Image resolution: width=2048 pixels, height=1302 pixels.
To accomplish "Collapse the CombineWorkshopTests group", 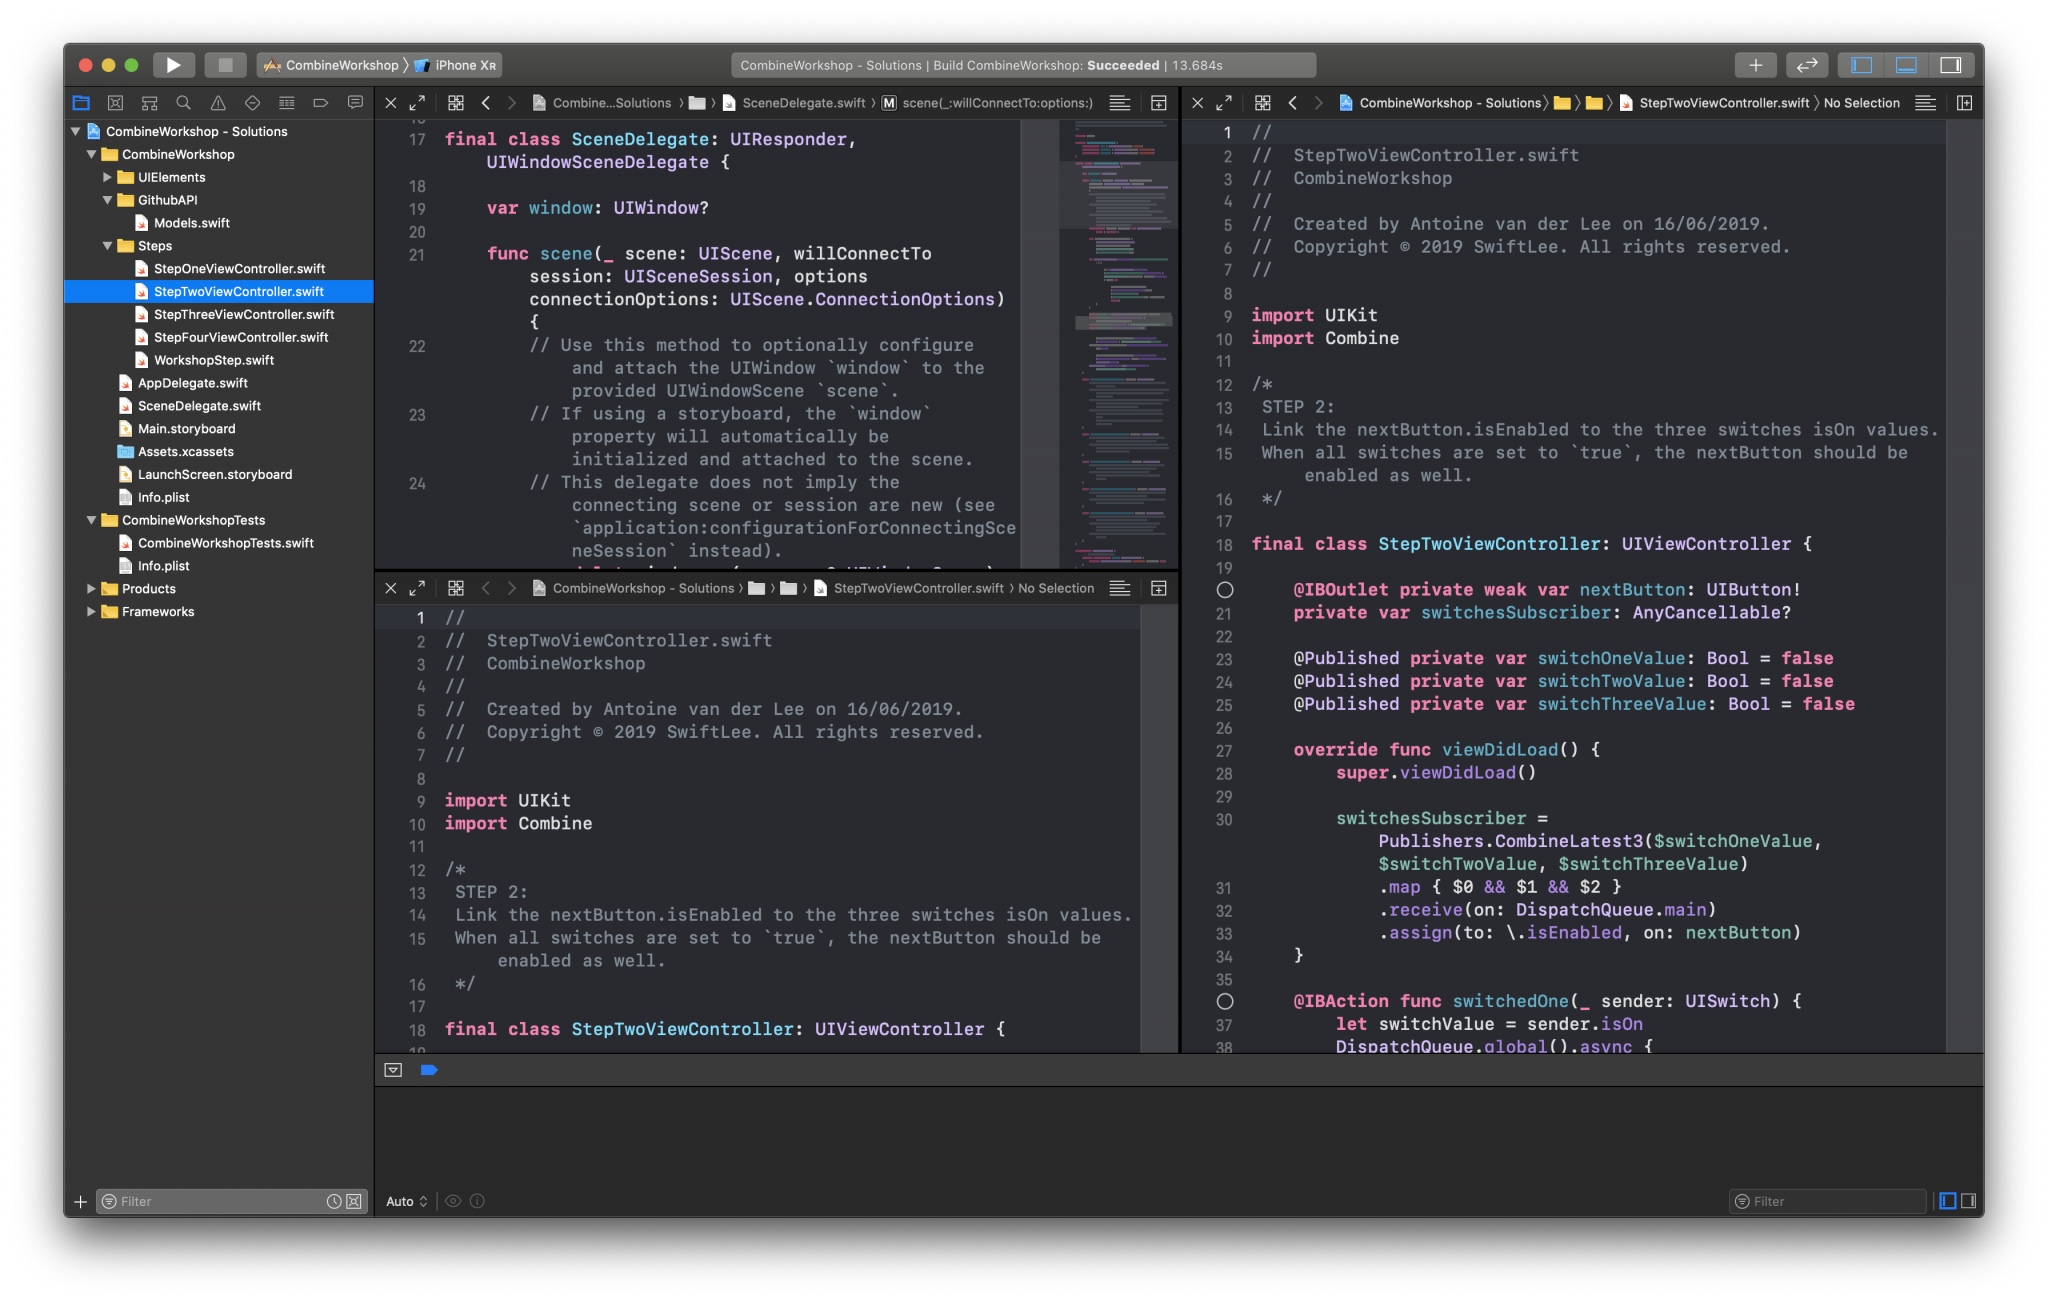I will click(91, 520).
